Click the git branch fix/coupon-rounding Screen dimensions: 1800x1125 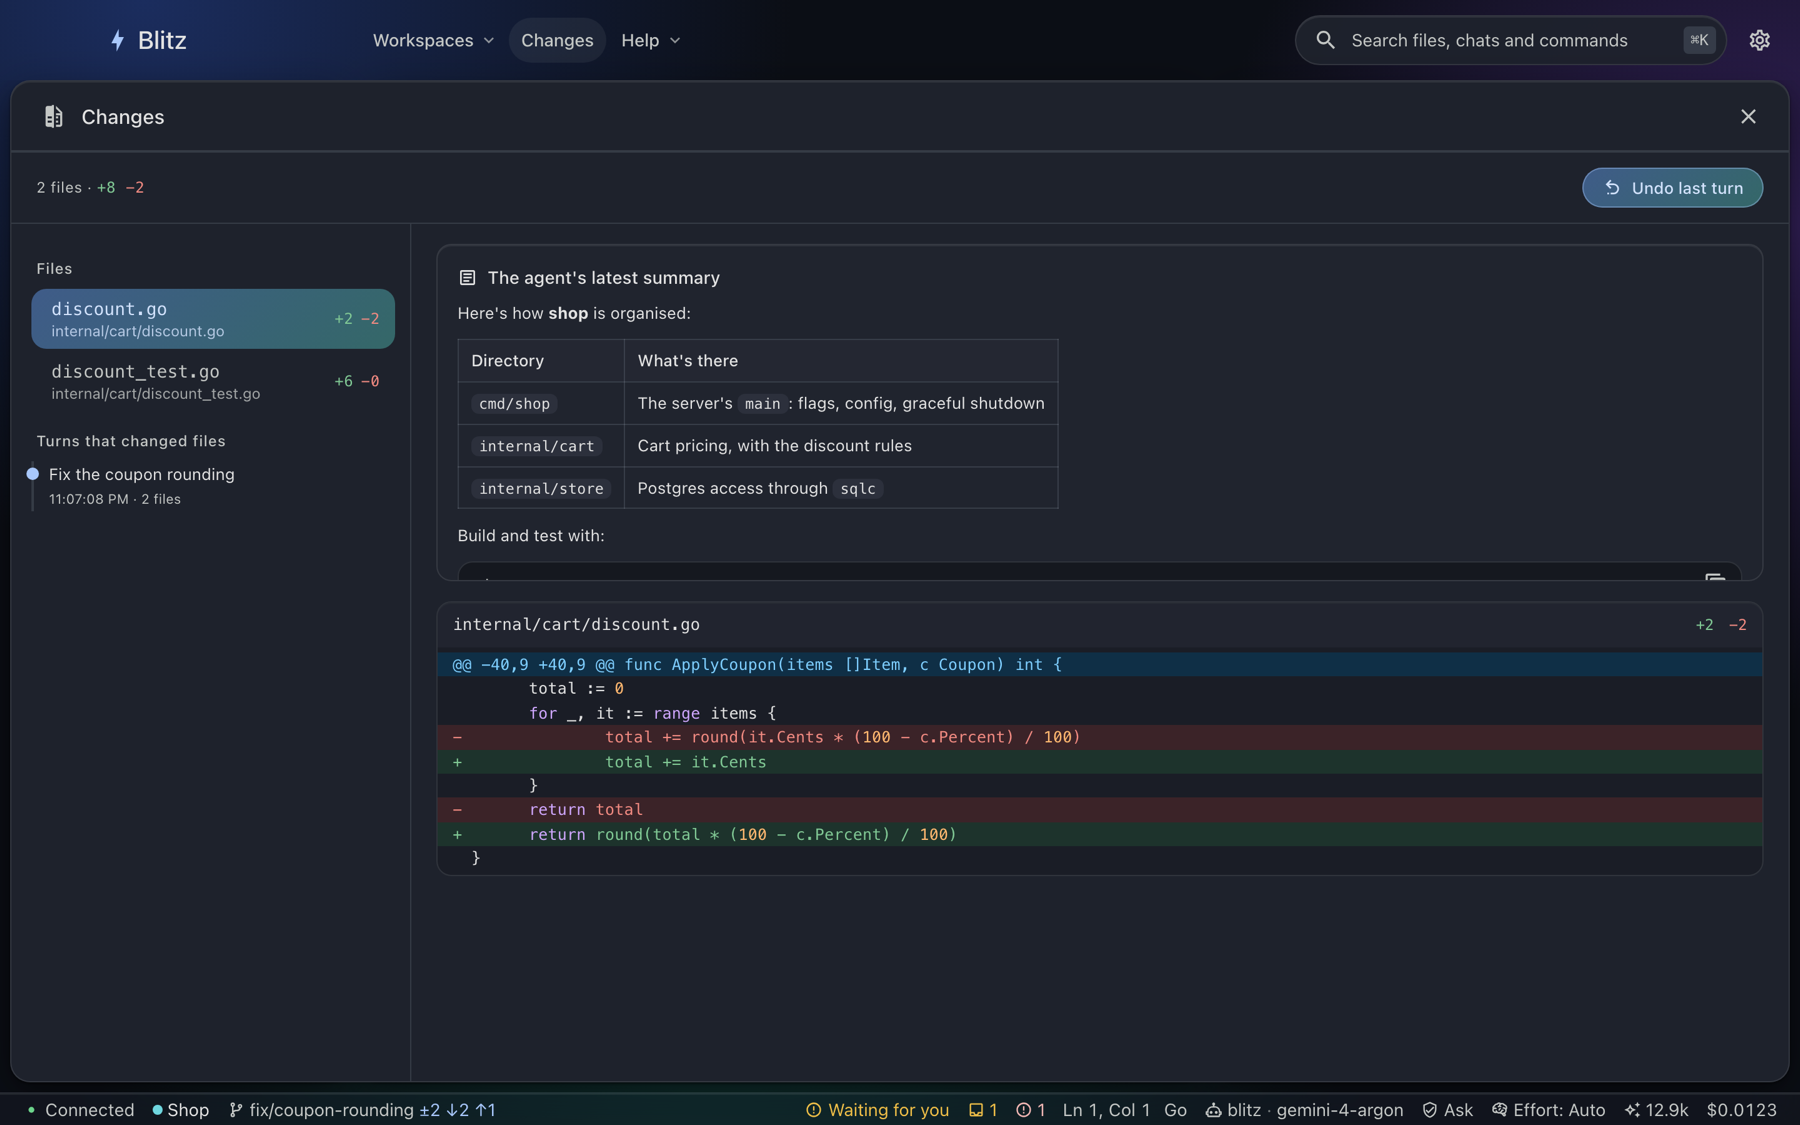tap(362, 1110)
